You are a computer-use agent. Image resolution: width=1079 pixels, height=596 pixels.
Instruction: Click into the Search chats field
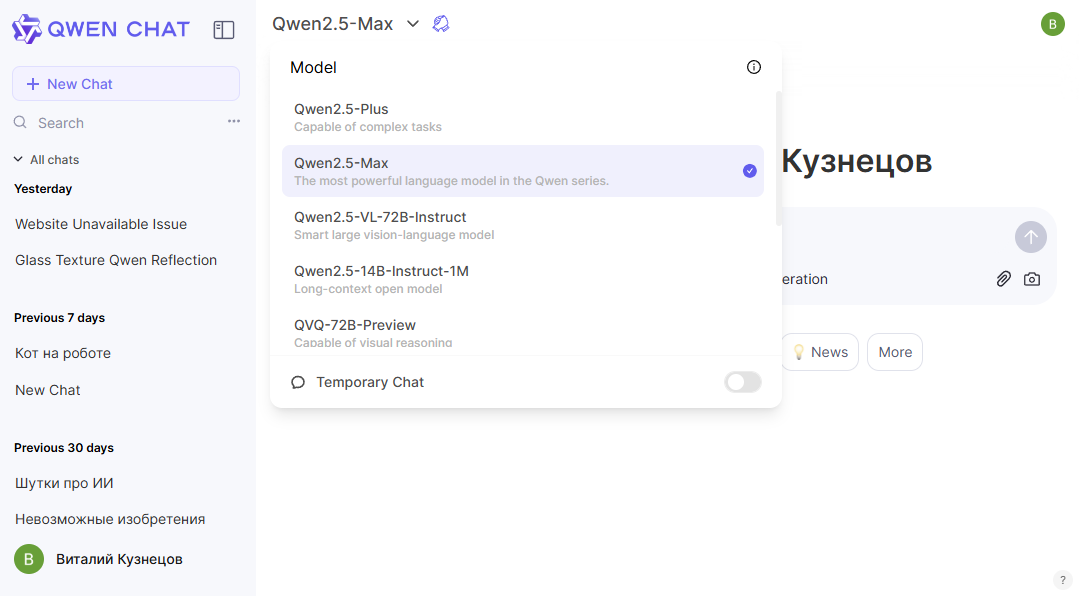coord(129,123)
